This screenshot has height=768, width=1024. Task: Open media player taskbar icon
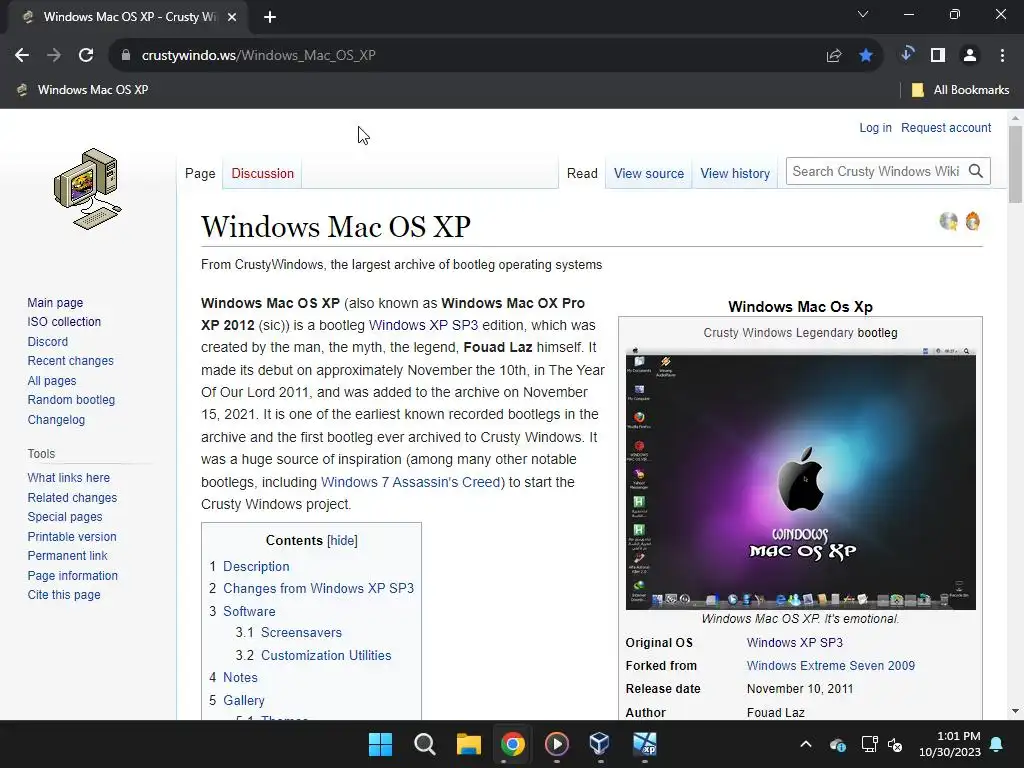point(556,744)
